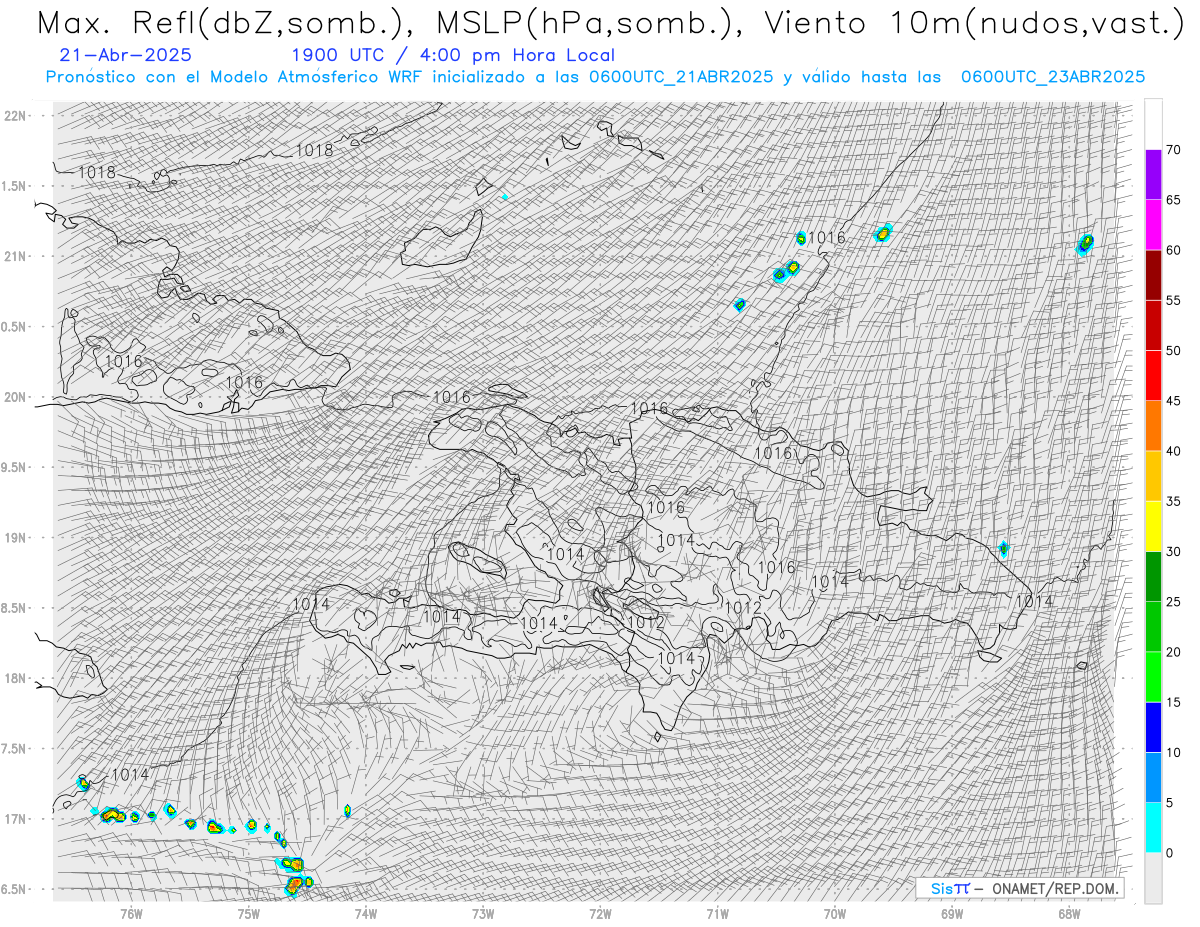Click the colorbar value '45'
Viewport: 1200px width, 927px height.
point(1173,401)
